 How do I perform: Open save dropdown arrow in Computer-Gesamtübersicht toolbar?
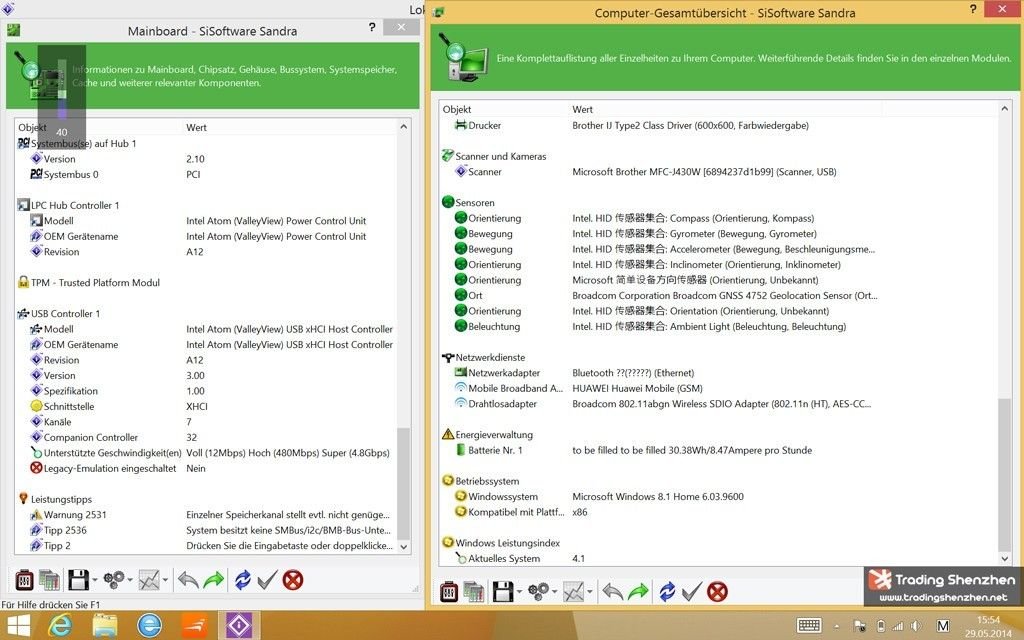519,592
